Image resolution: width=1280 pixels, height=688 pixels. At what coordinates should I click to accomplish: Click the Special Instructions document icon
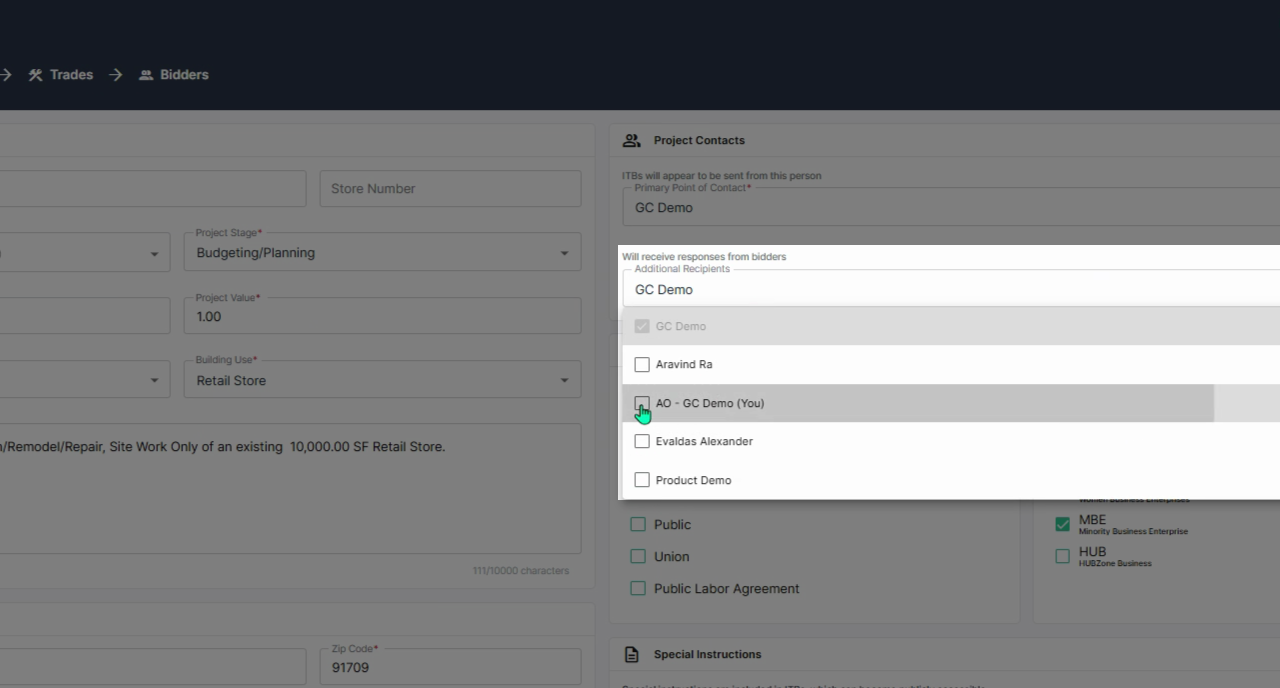tap(631, 655)
